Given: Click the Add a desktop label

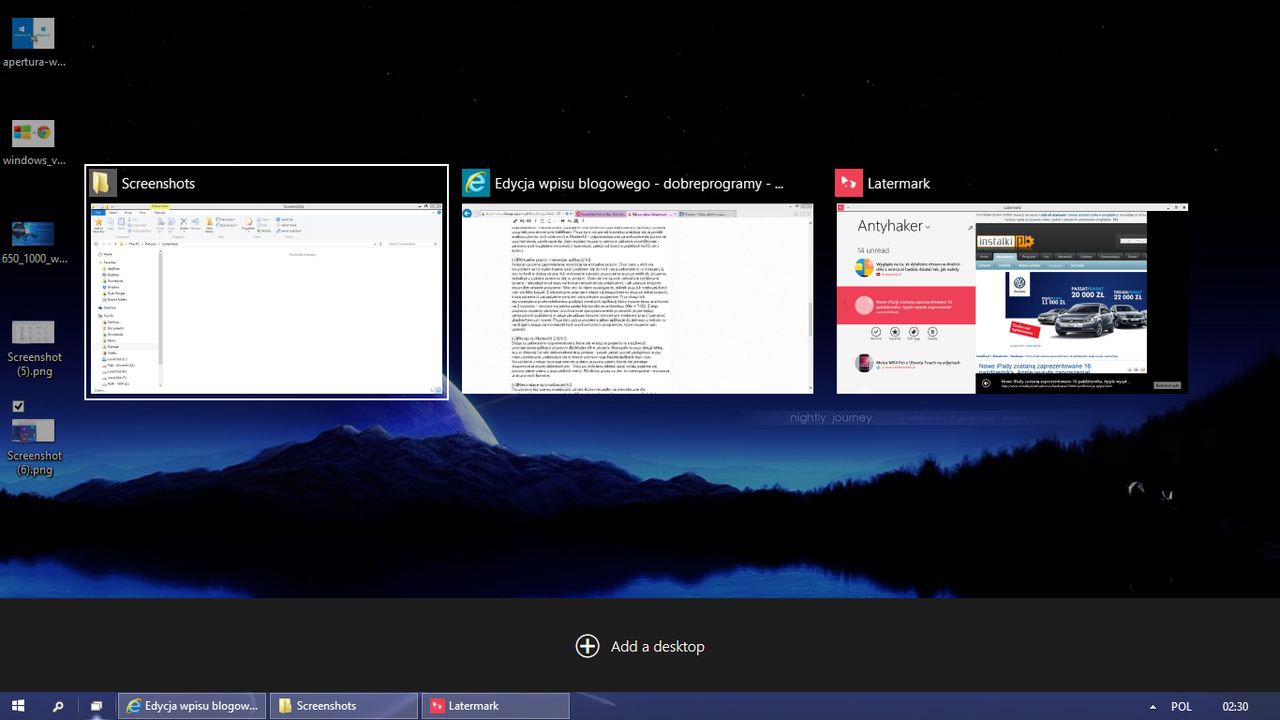Looking at the screenshot, I should pos(658,646).
